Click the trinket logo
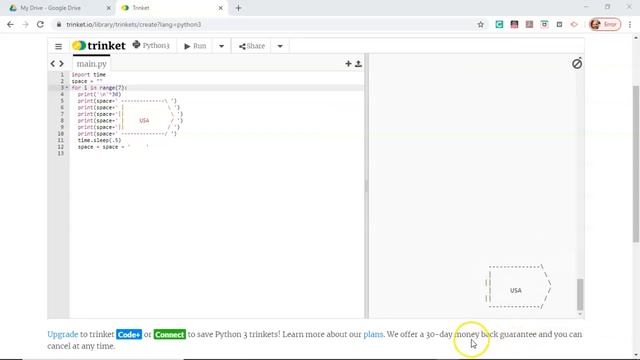This screenshot has height=360, width=640. pyautogui.click(x=99, y=46)
